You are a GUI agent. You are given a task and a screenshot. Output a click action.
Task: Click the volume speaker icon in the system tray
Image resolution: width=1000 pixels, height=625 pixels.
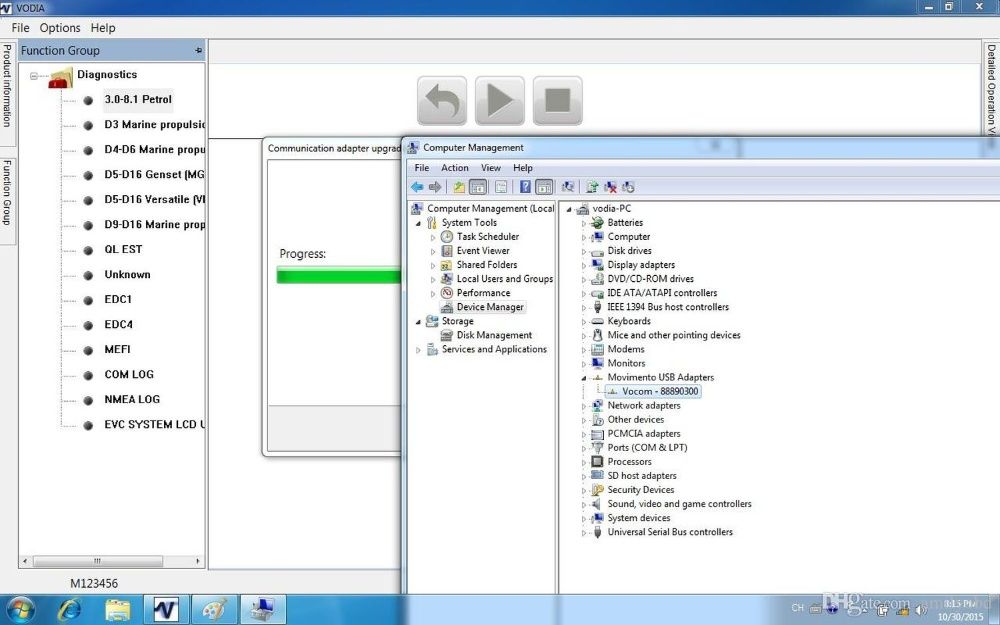(921, 611)
